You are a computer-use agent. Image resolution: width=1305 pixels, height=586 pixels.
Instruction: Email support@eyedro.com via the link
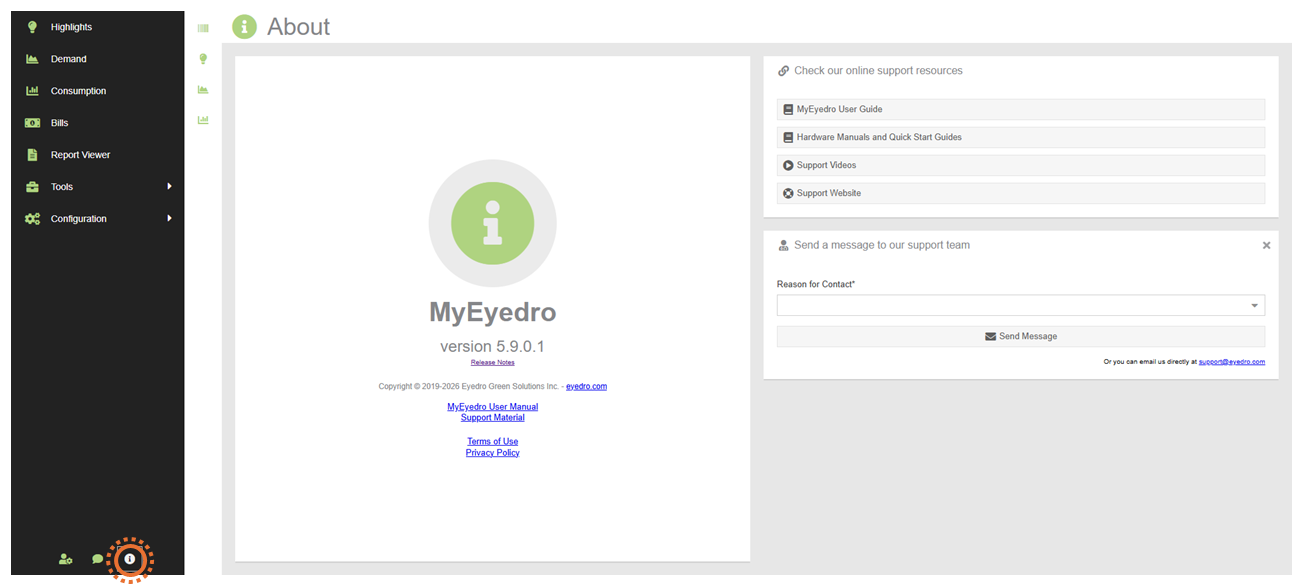pyautogui.click(x=1232, y=362)
